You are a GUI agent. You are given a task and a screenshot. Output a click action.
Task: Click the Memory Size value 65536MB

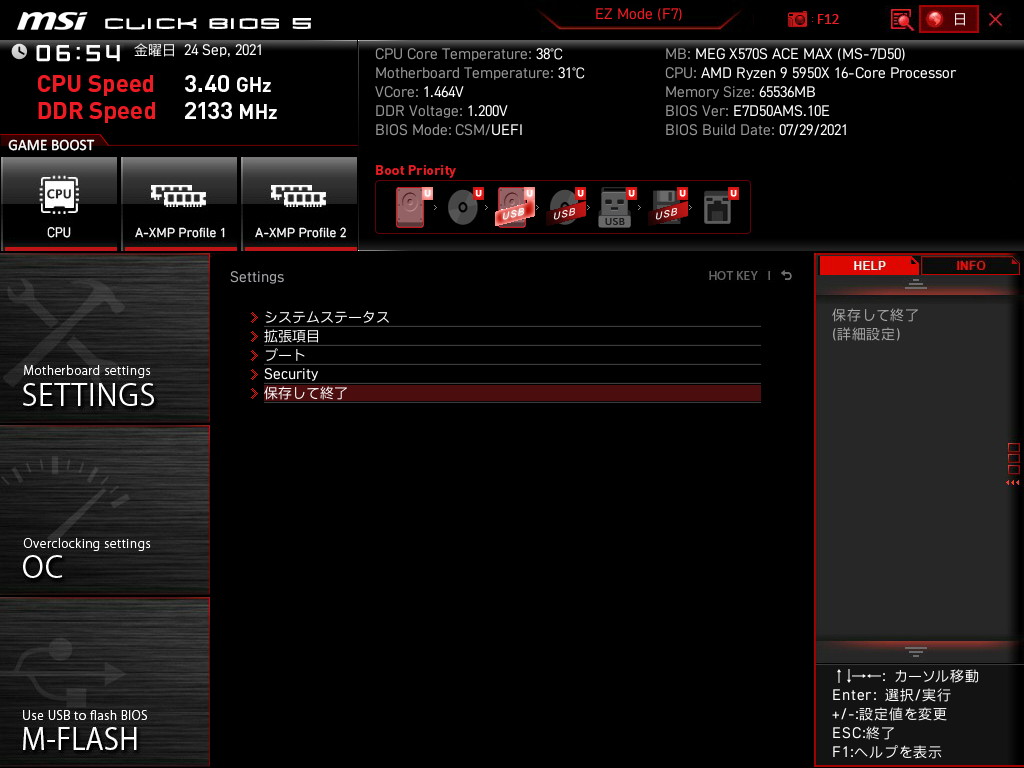(x=787, y=92)
